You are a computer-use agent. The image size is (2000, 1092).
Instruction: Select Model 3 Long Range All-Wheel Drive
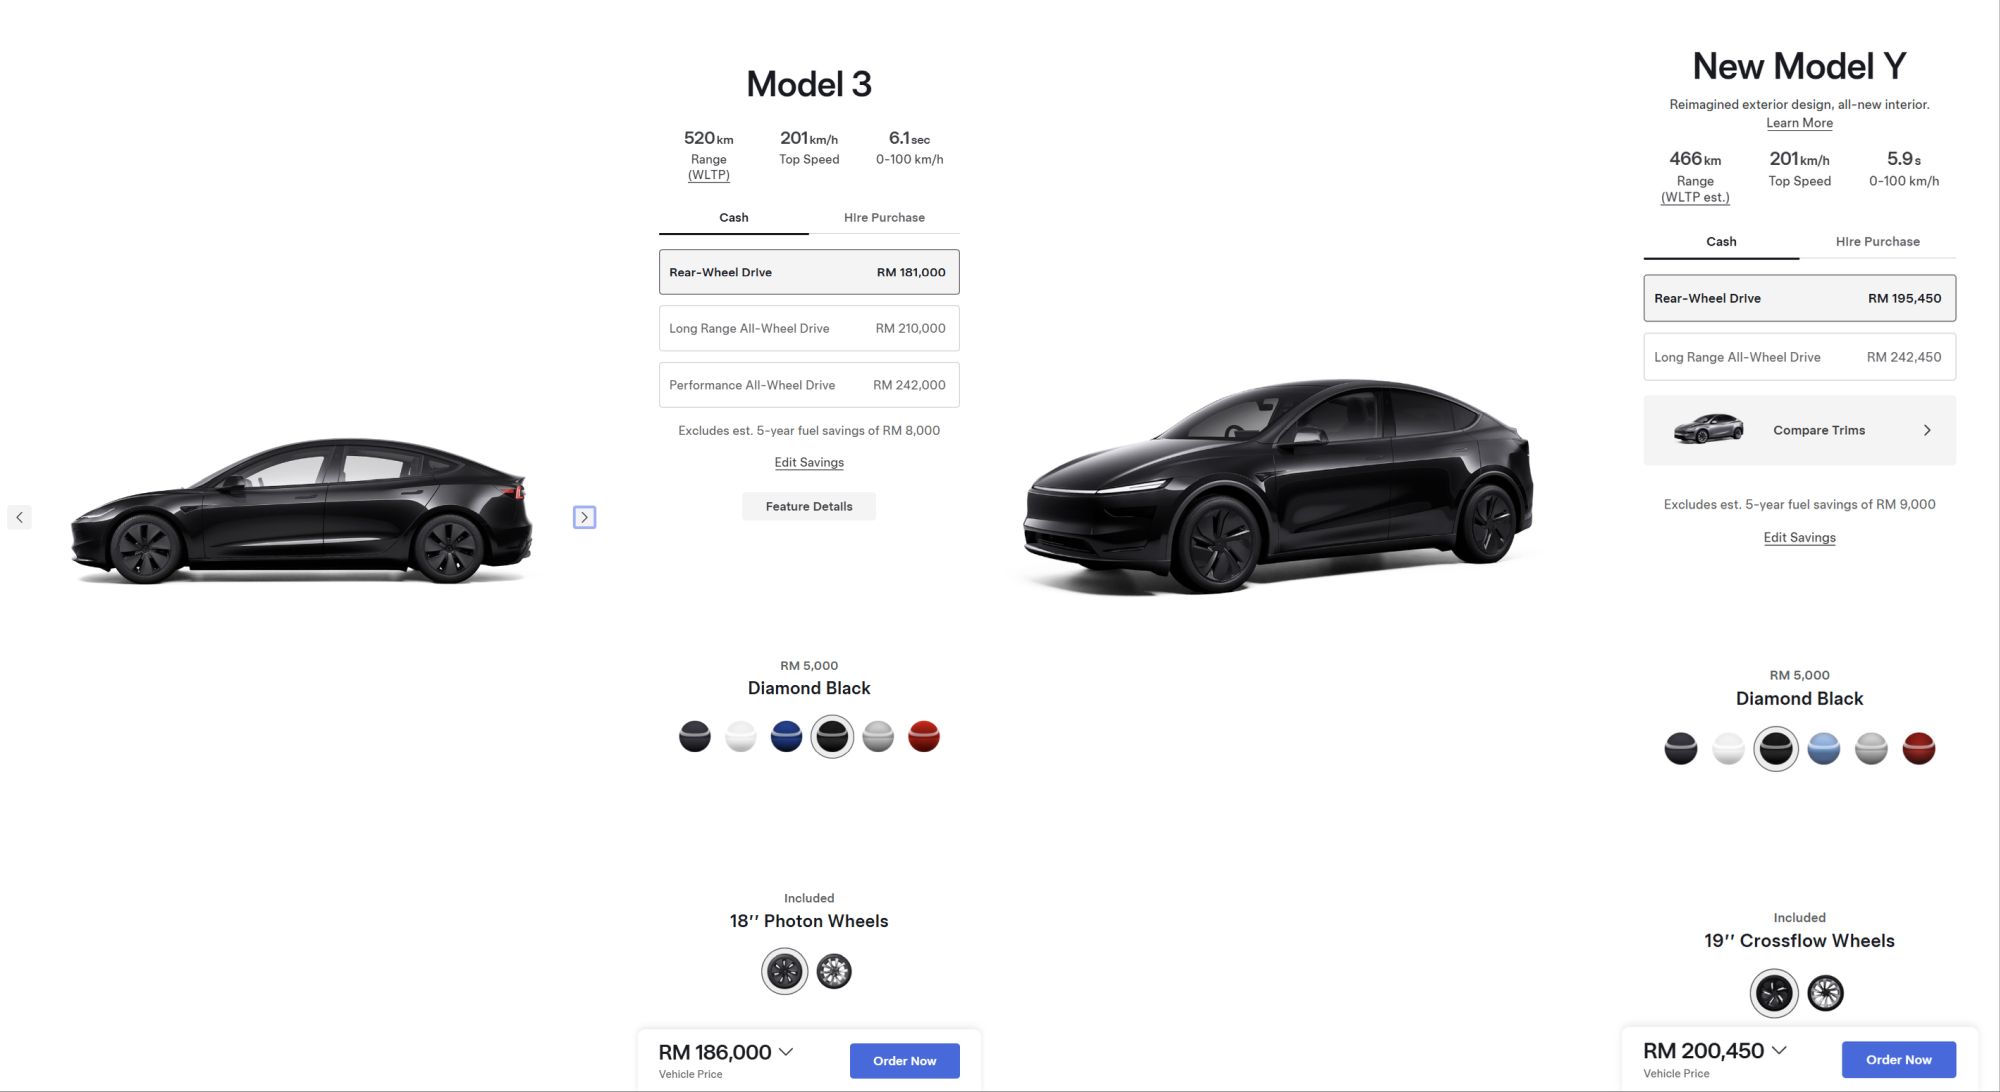point(809,328)
